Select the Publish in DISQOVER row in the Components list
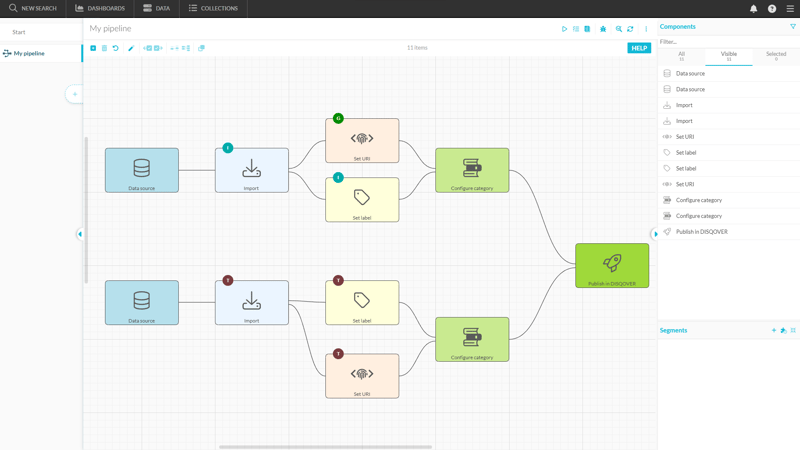The image size is (800, 450). coord(729,232)
